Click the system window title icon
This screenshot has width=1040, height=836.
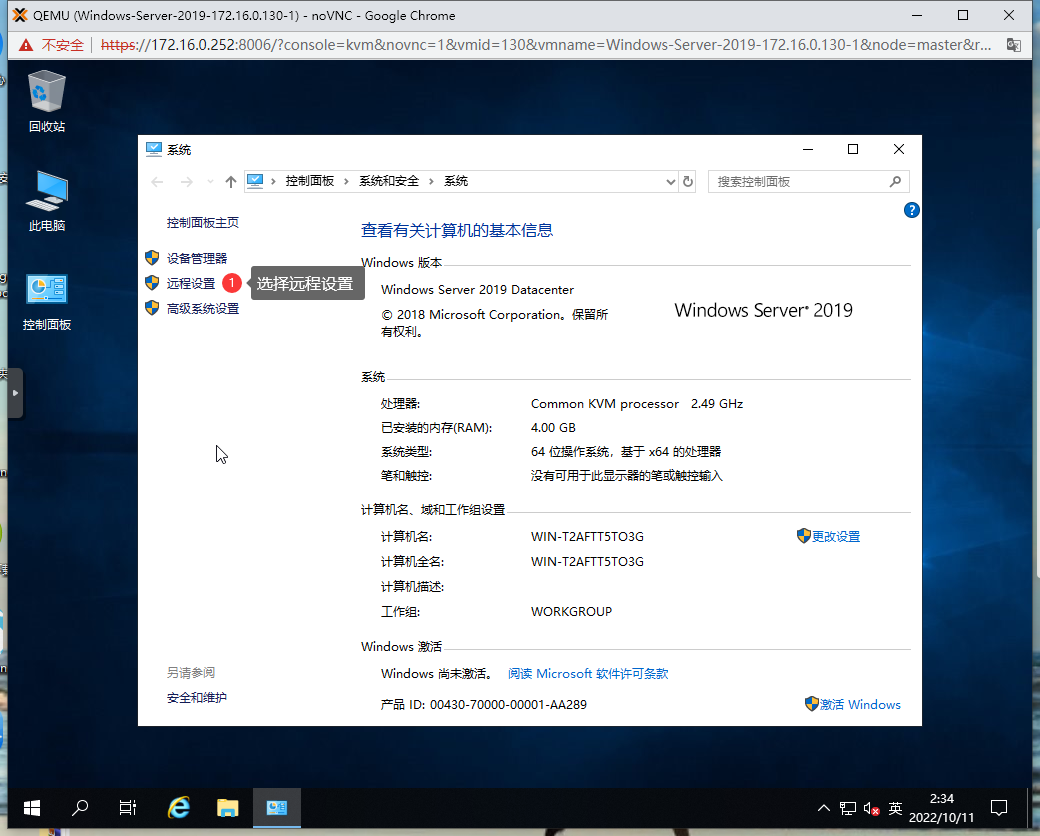tap(154, 149)
